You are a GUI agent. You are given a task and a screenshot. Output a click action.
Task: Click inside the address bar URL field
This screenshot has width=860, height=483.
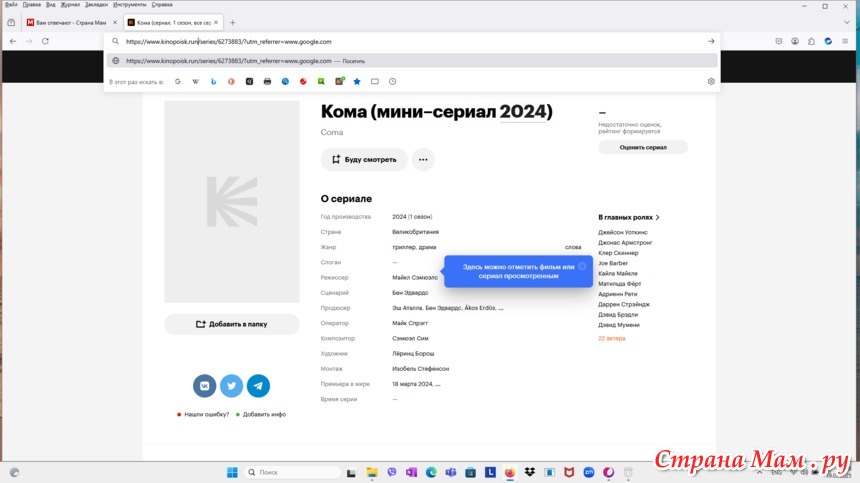[411, 41]
